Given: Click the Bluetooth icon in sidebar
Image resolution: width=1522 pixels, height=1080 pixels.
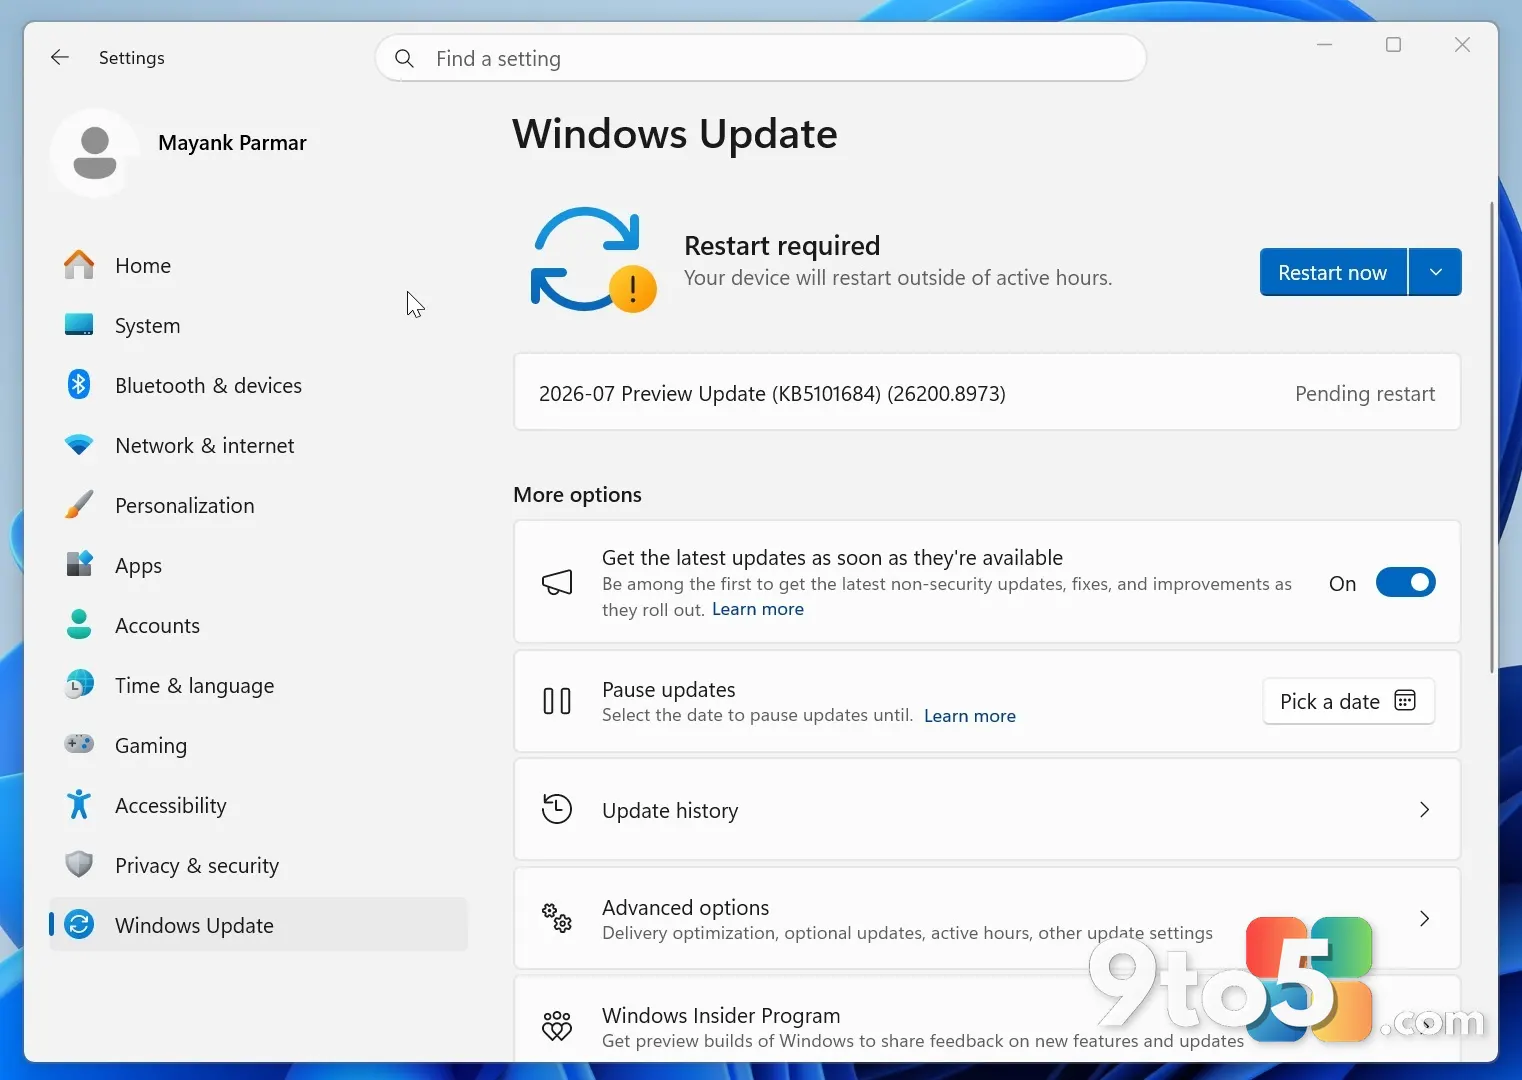Looking at the screenshot, I should (79, 385).
